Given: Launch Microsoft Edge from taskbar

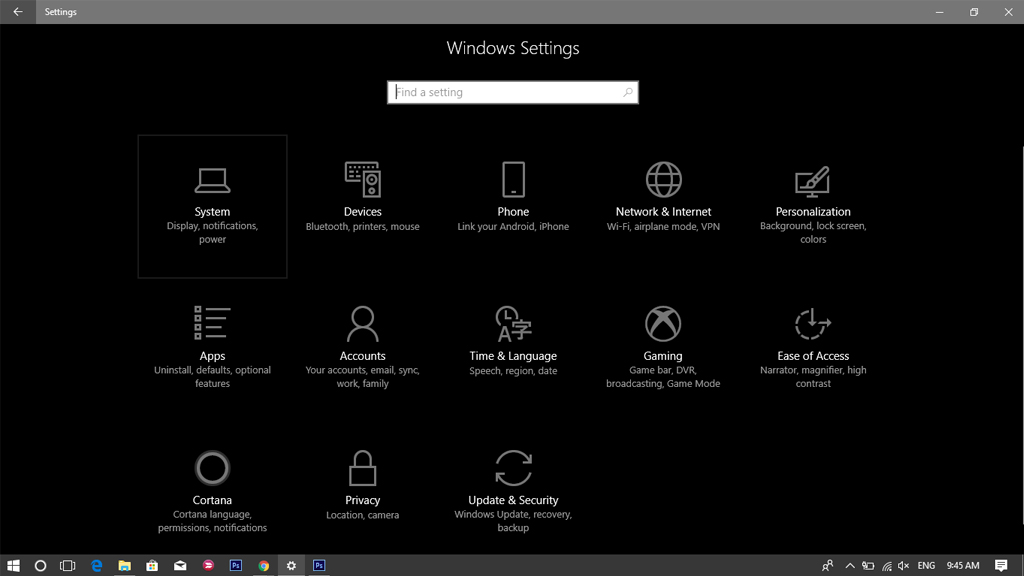Looking at the screenshot, I should click(x=97, y=566).
